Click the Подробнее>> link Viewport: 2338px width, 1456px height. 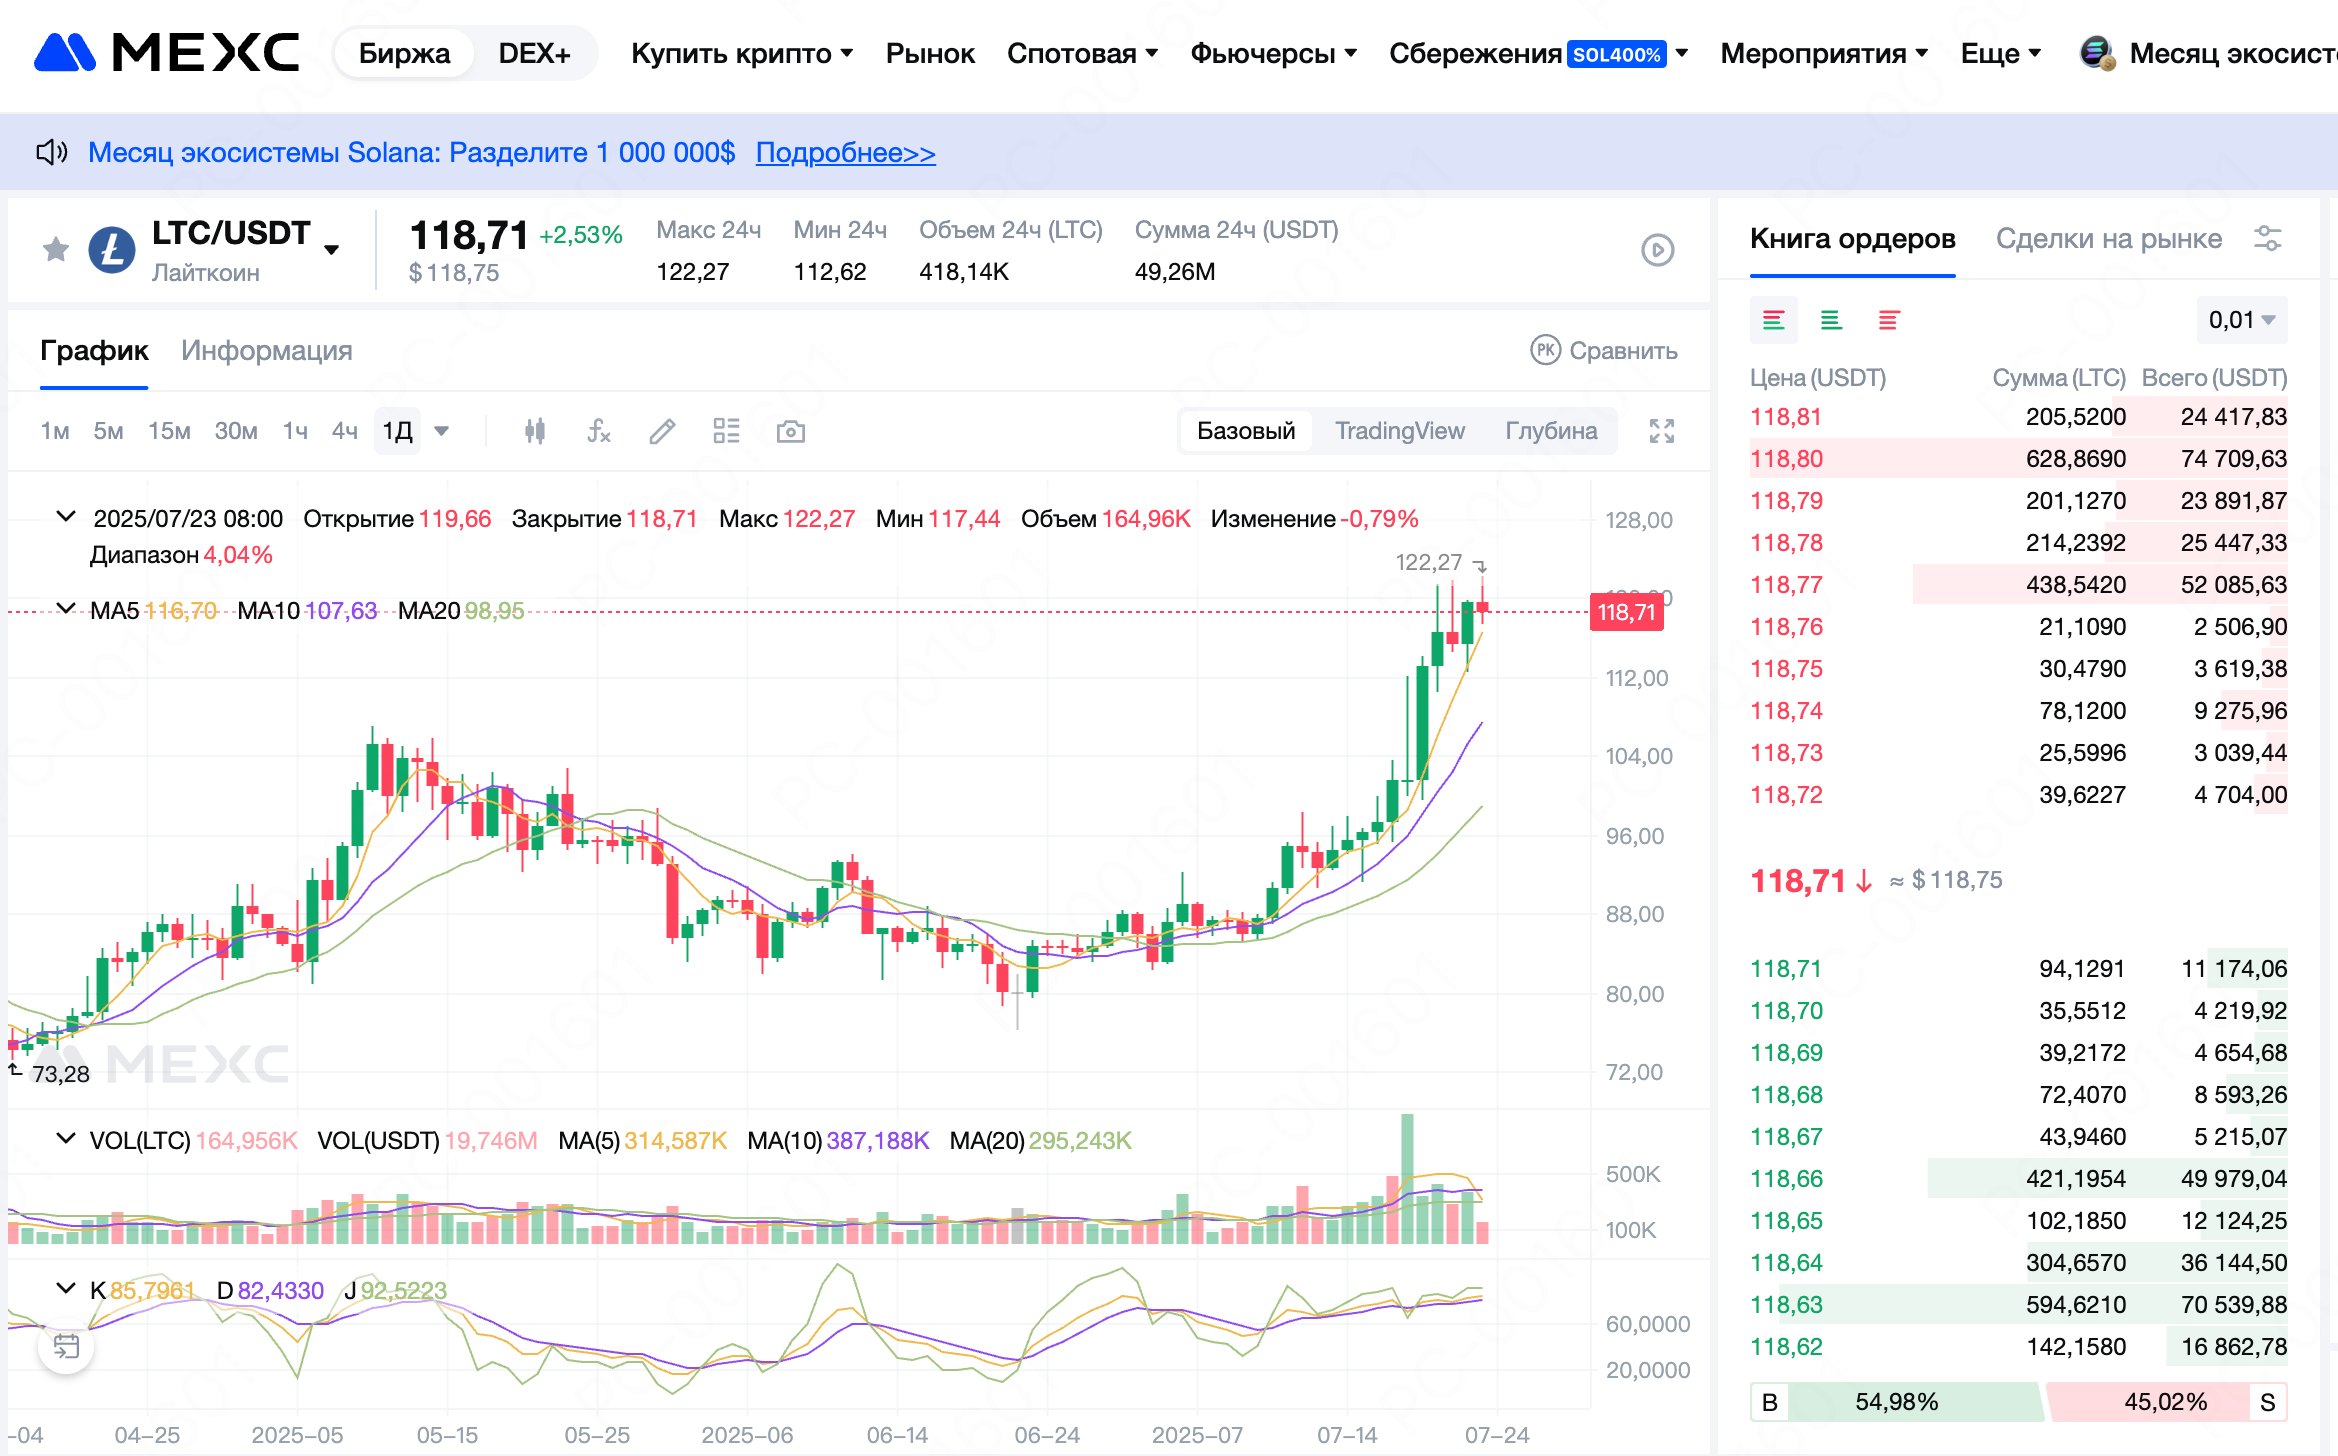click(x=845, y=153)
